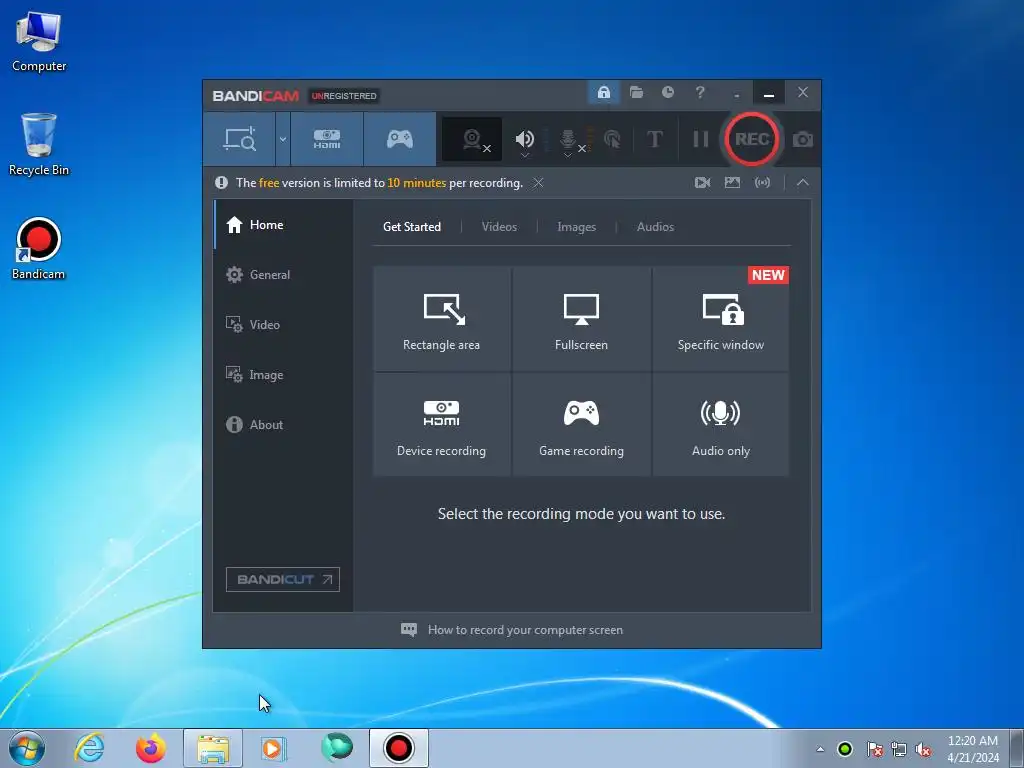
Task: Click the muted volume tray icon
Action: click(923, 749)
